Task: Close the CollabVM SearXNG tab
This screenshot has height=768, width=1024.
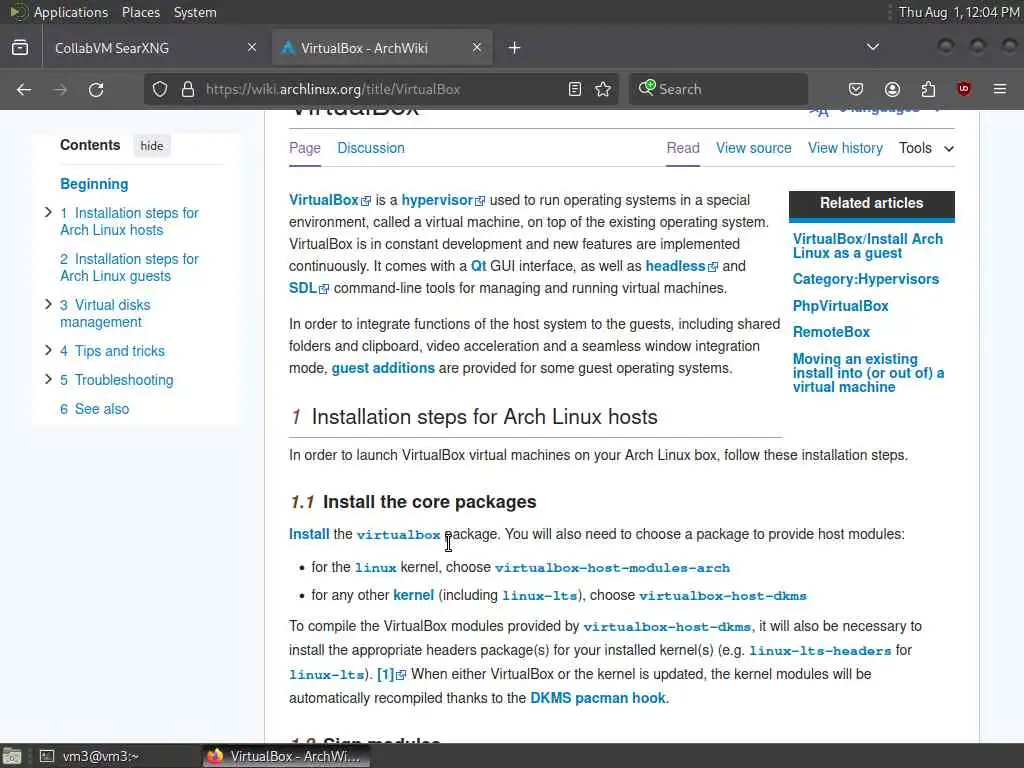Action: point(252,48)
